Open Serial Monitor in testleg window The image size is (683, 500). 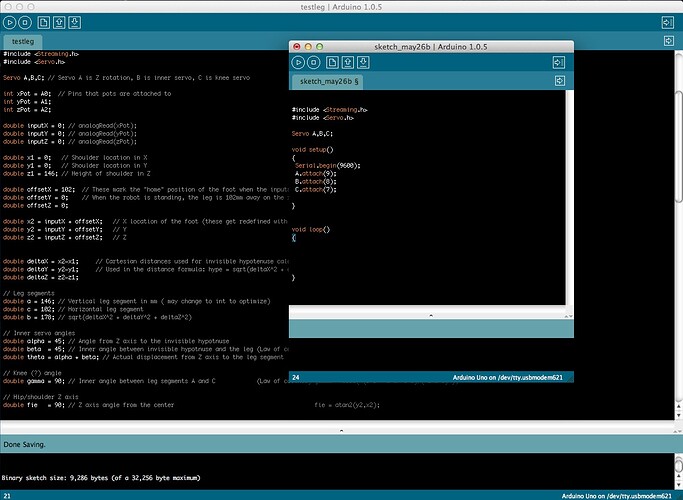click(x=667, y=22)
